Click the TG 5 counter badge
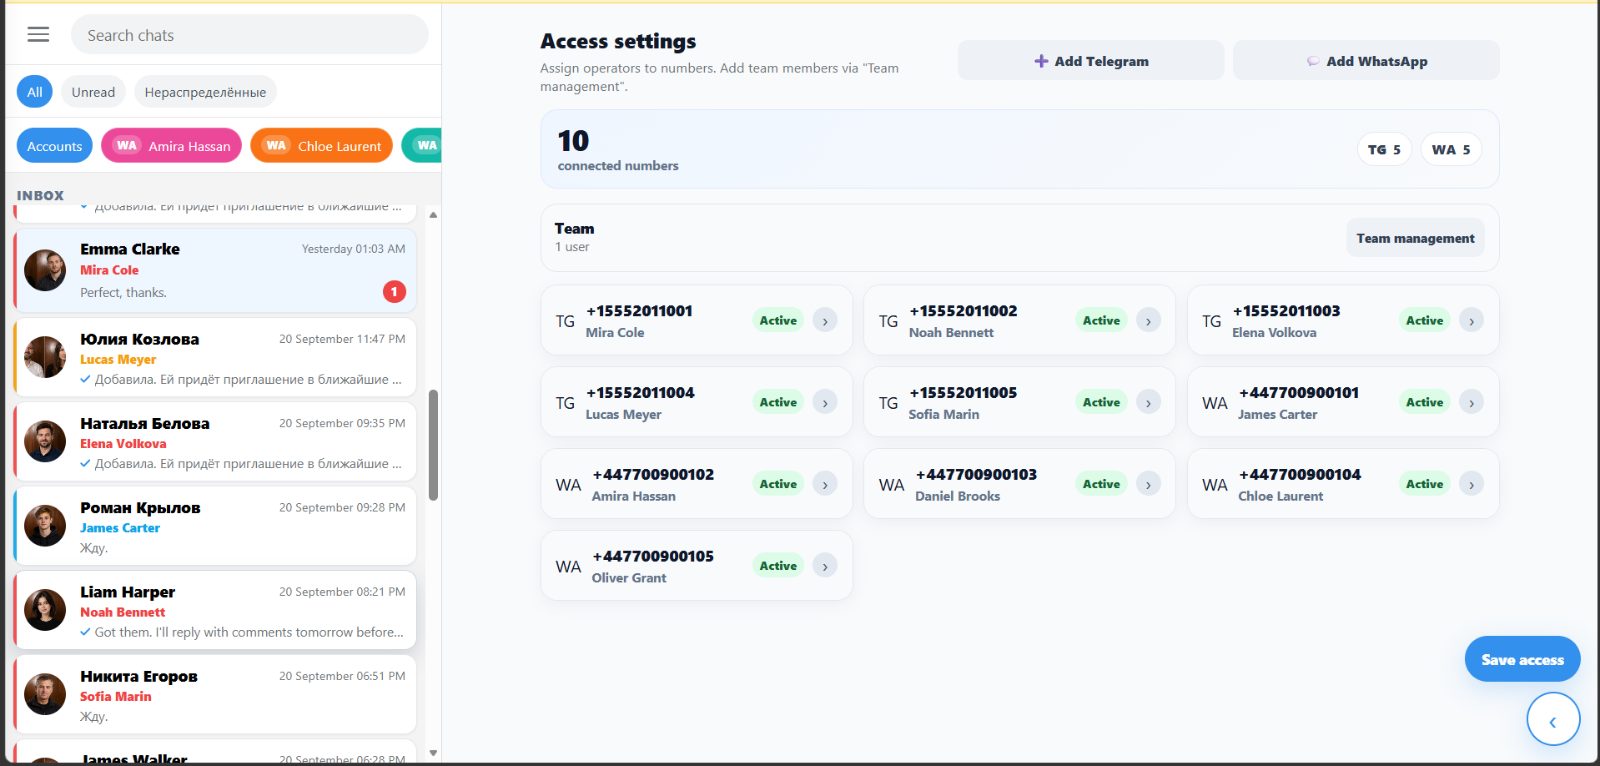 [x=1385, y=150]
